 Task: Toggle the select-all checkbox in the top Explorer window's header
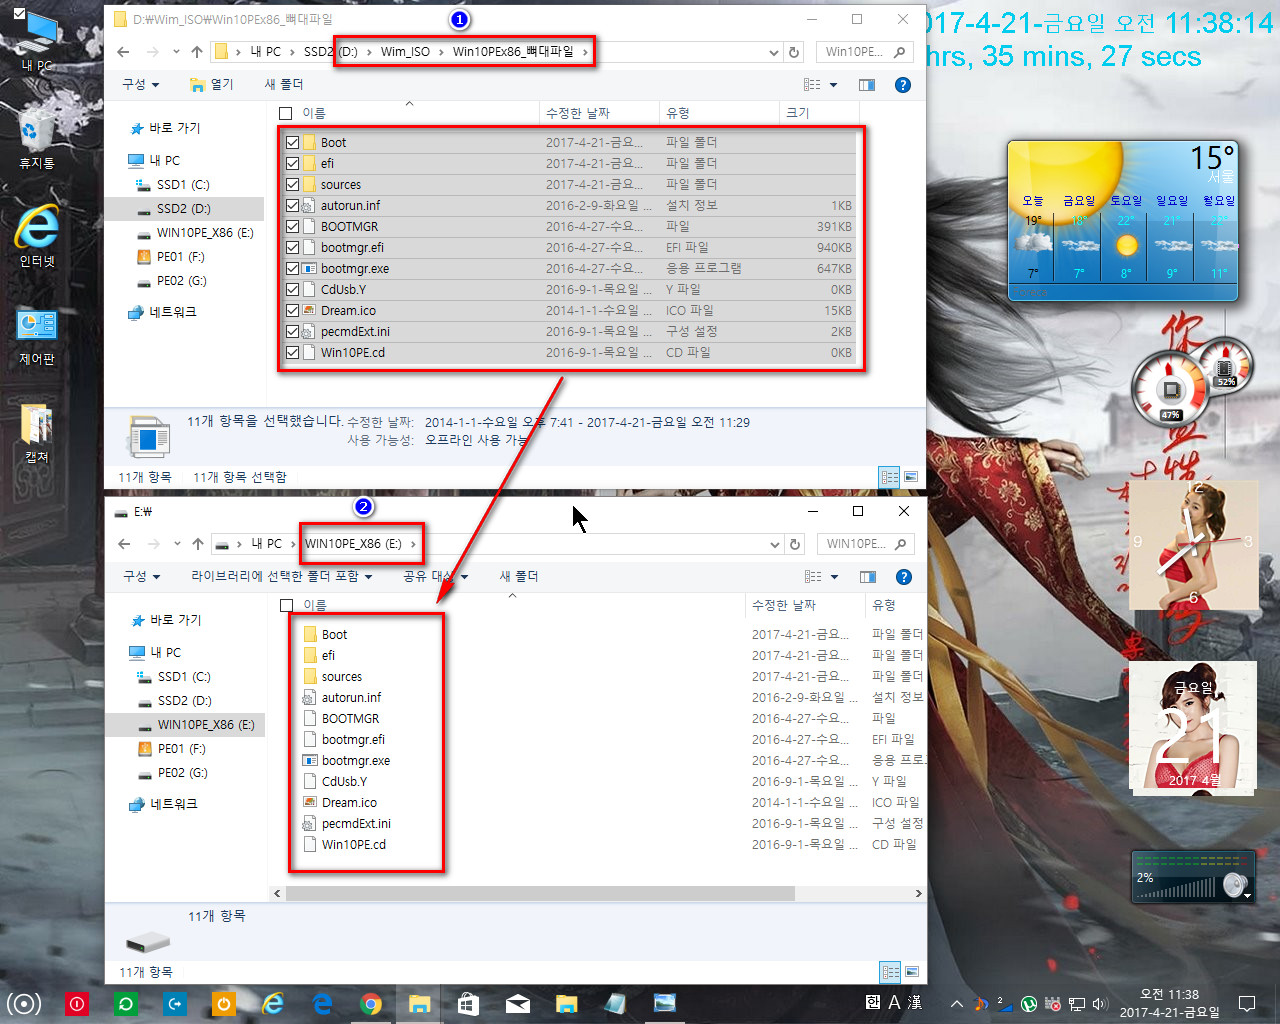coord(286,114)
